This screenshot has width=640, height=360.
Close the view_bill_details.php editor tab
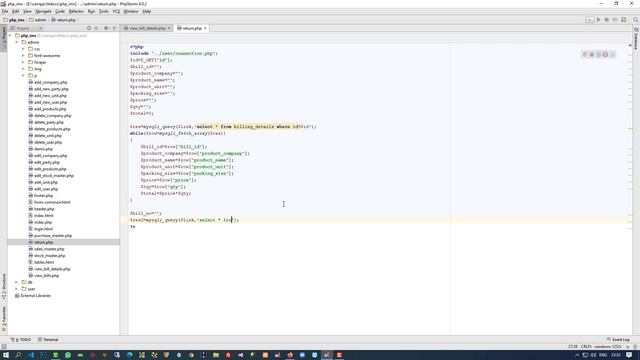pyautogui.click(x=169, y=28)
